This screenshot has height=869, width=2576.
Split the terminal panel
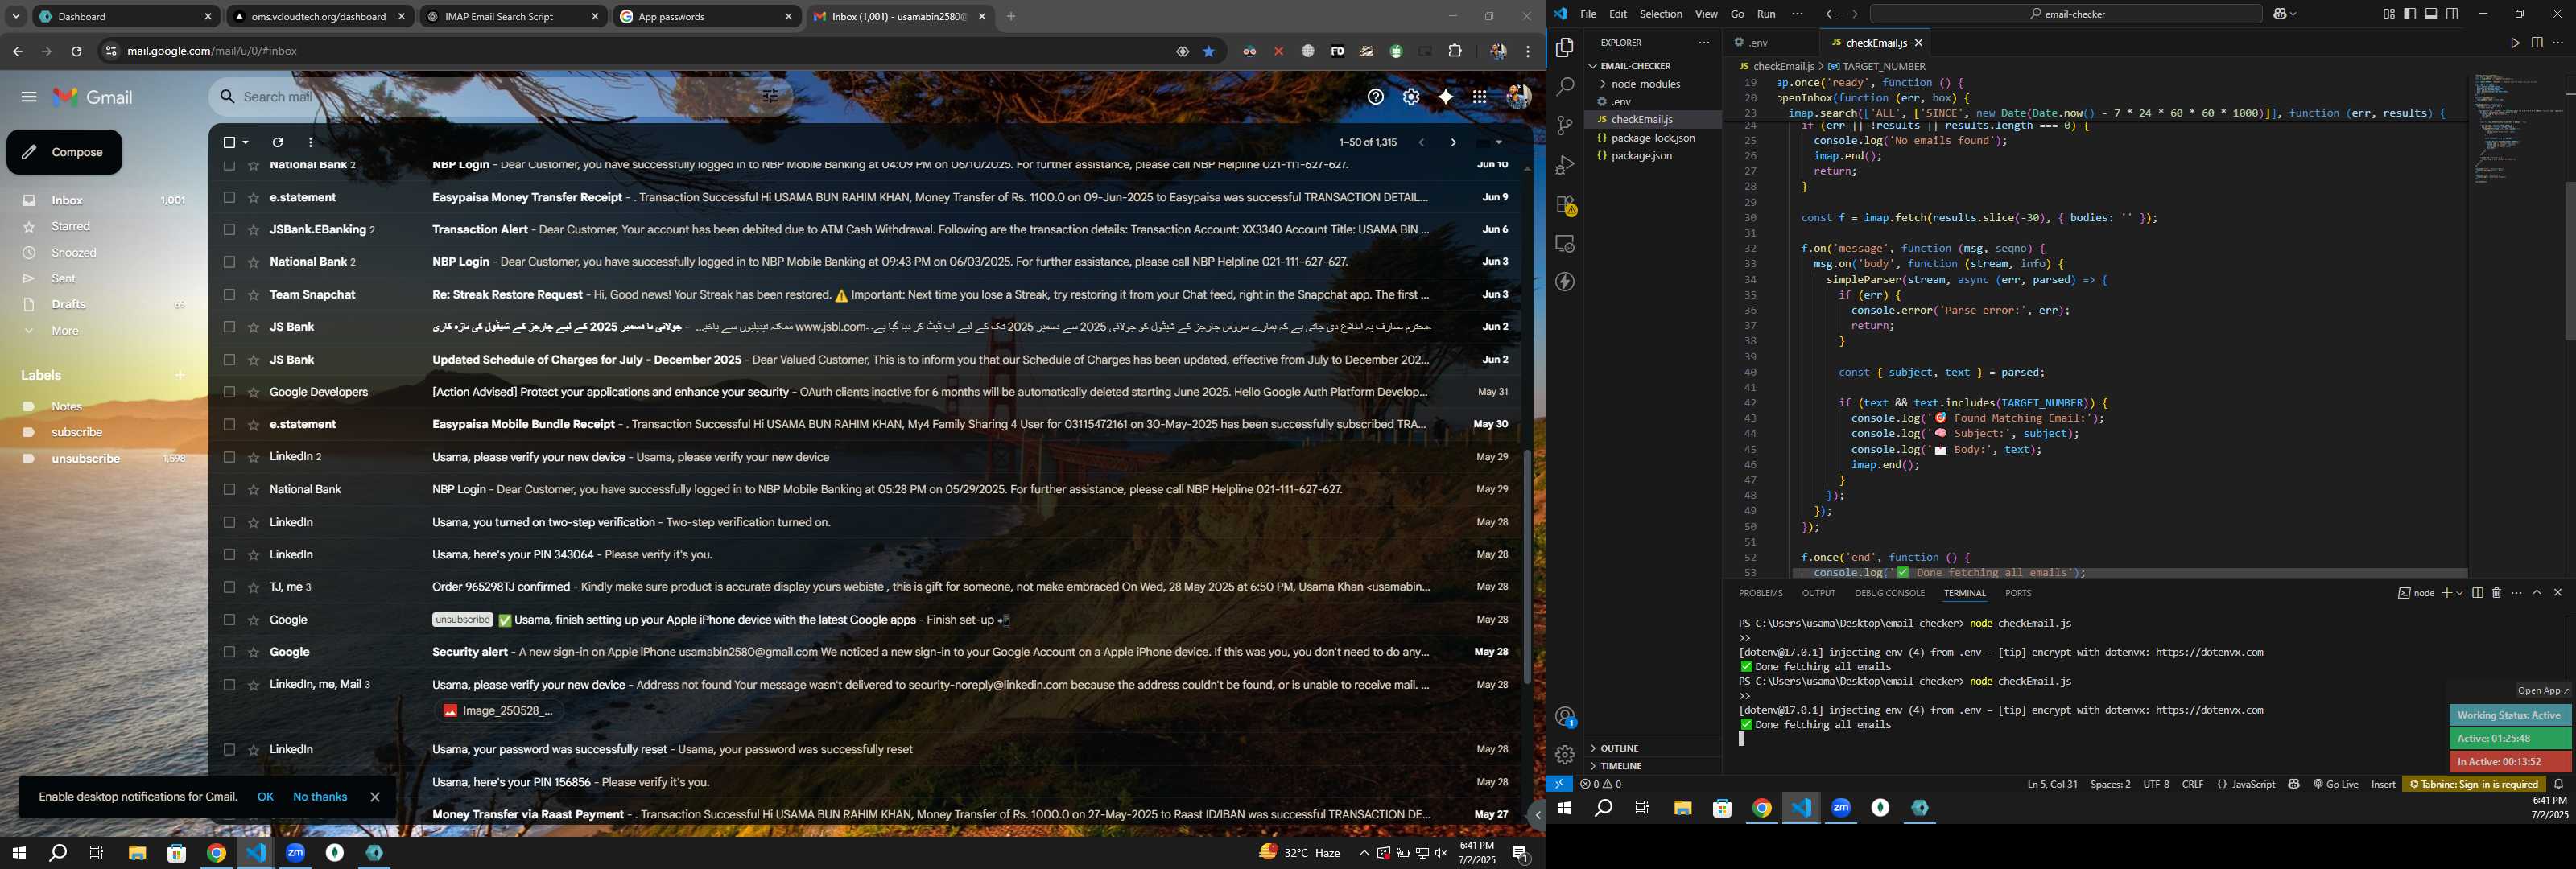coord(2477,593)
